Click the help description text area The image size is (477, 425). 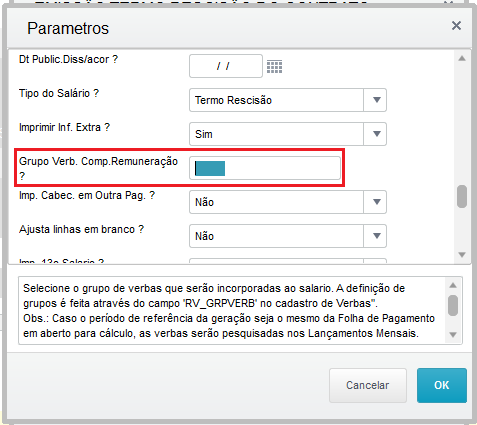coord(232,310)
